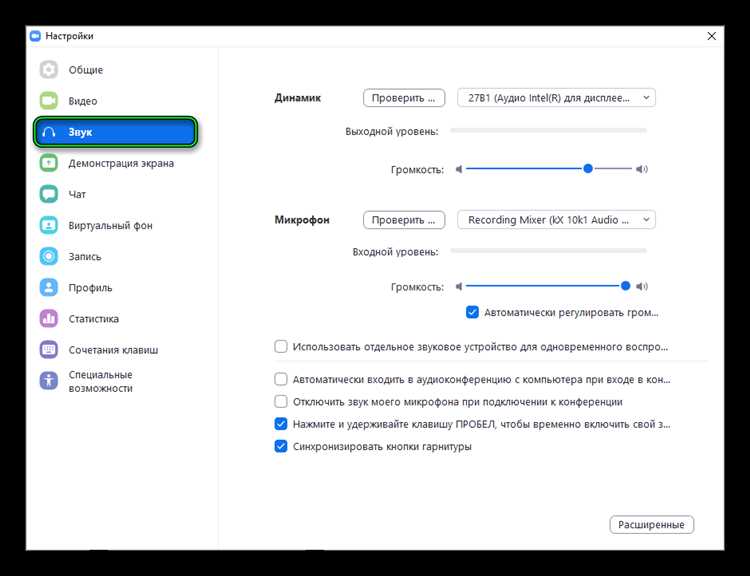Screen dimensions: 750x576
Task: Click the Виртуальный фон icon
Action: point(49,225)
